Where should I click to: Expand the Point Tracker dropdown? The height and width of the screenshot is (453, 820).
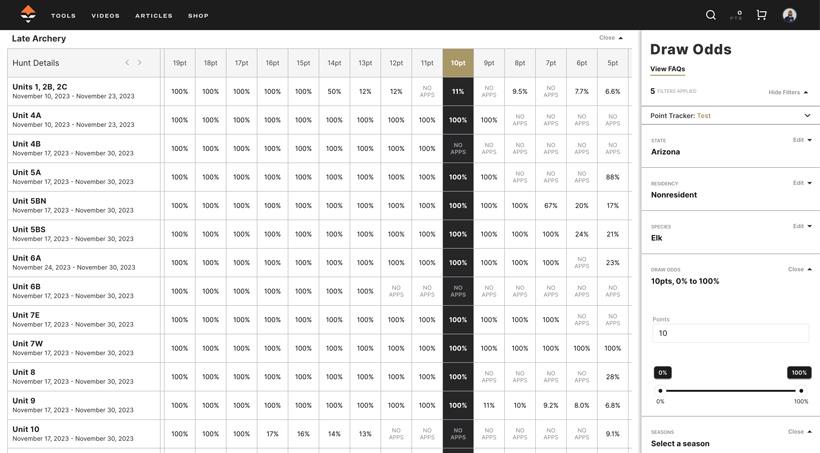point(807,116)
